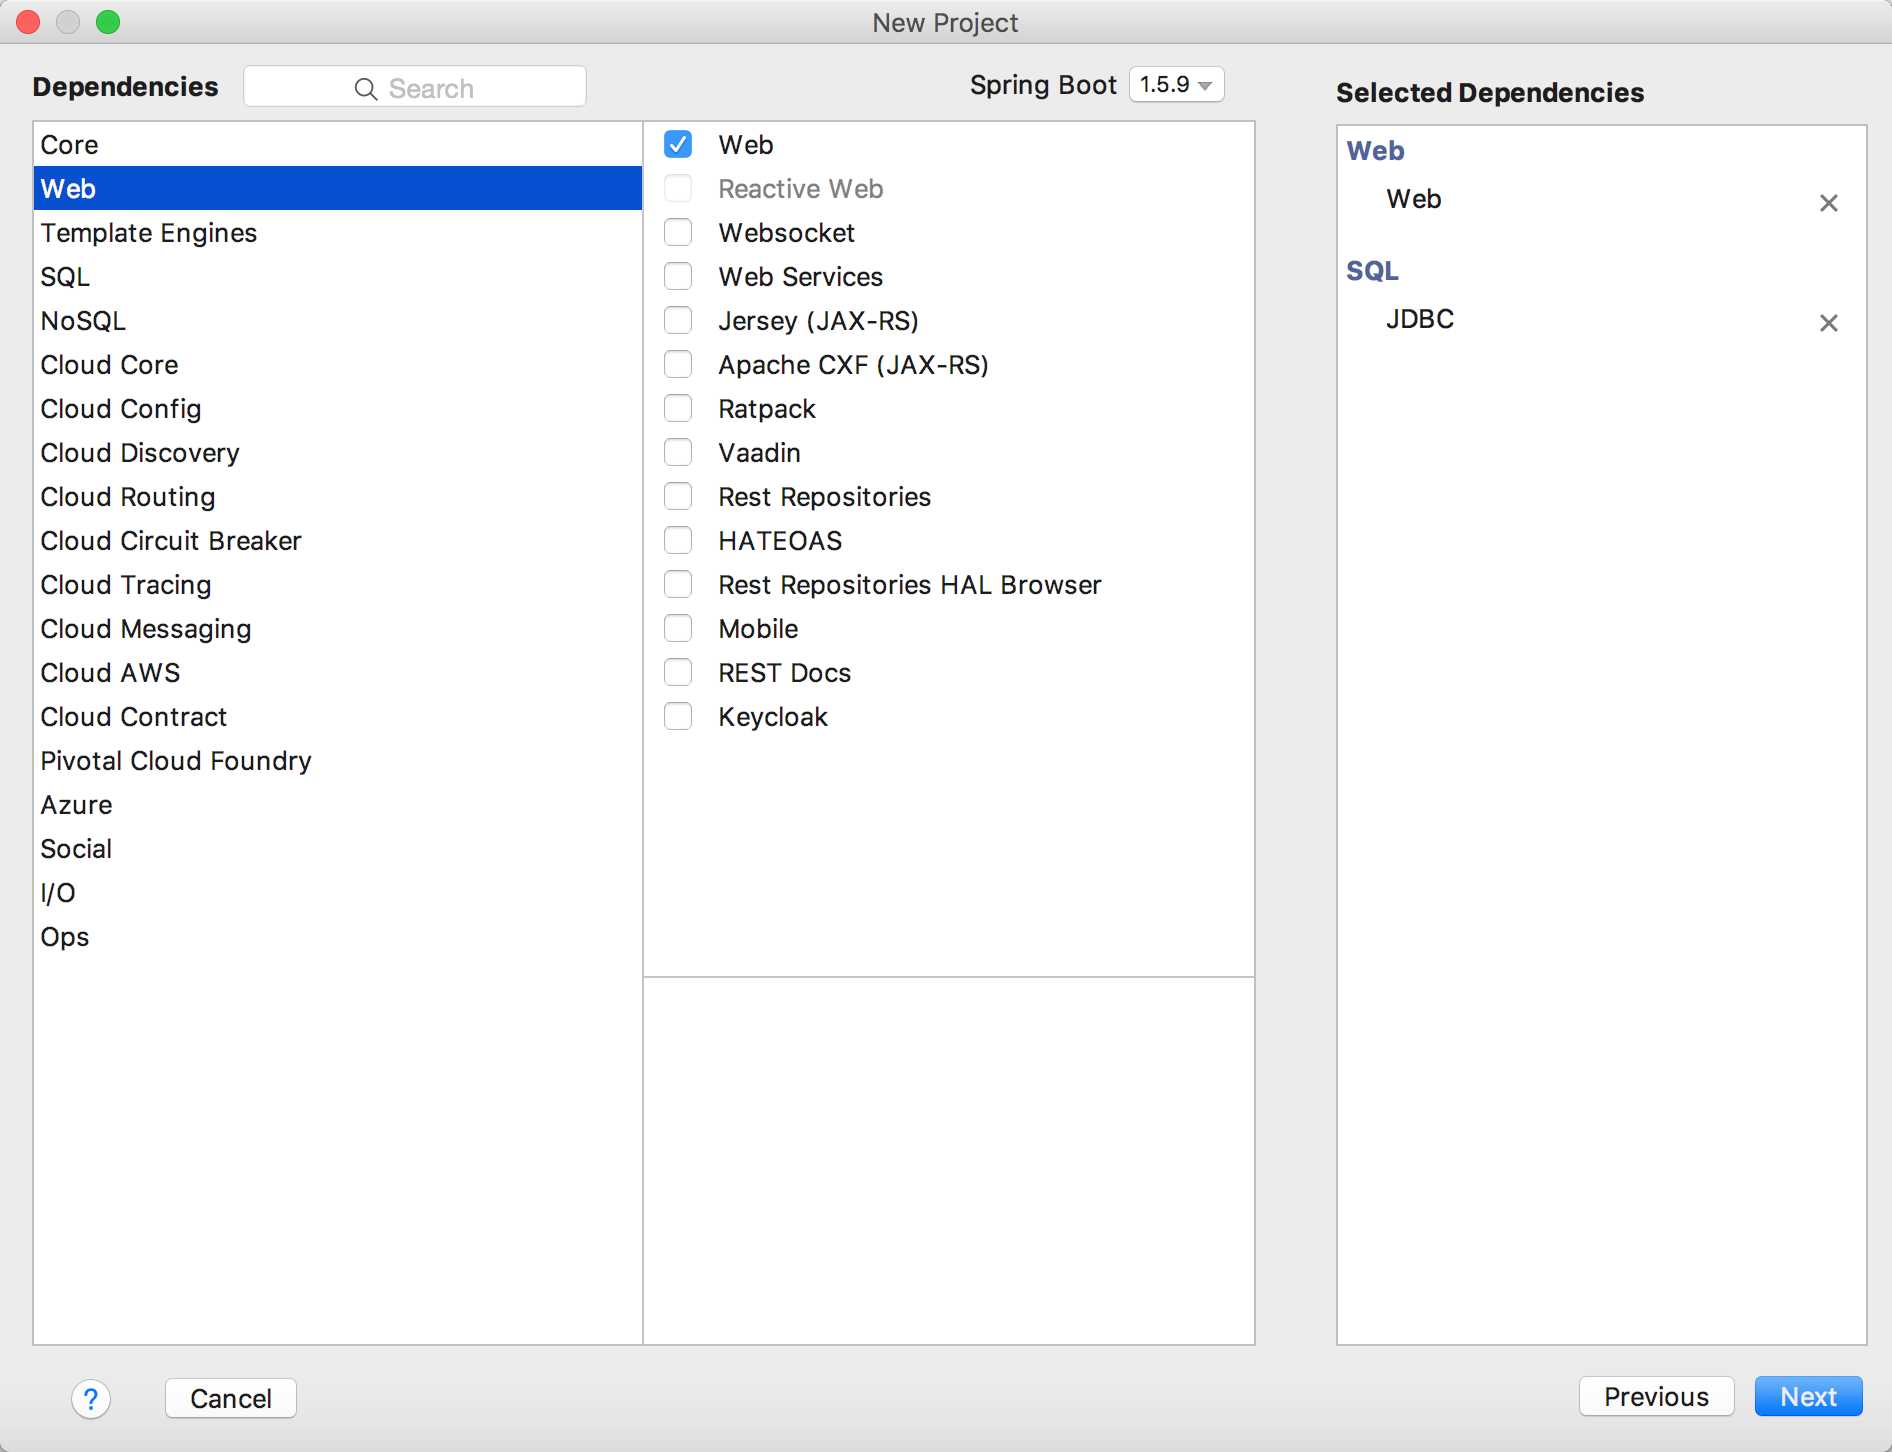Select the I/O category
1892x1452 pixels.
pyautogui.click(x=338, y=892)
